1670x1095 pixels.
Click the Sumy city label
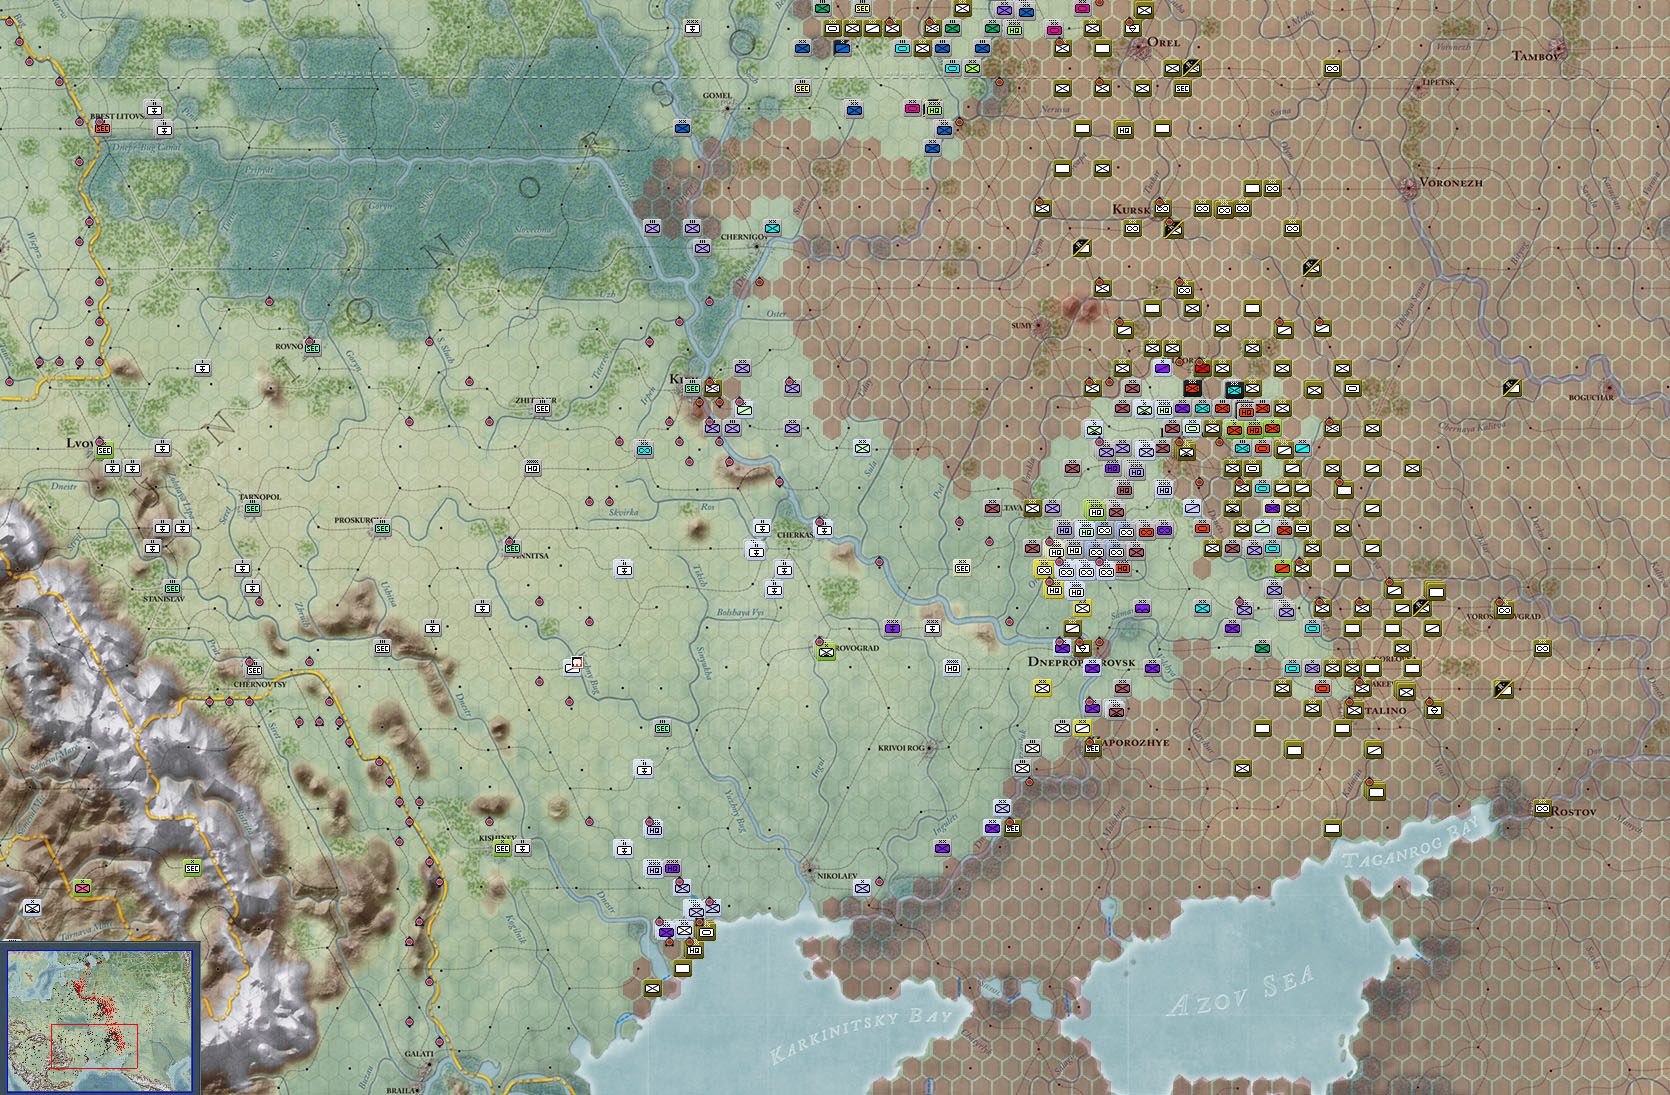(x=1022, y=326)
